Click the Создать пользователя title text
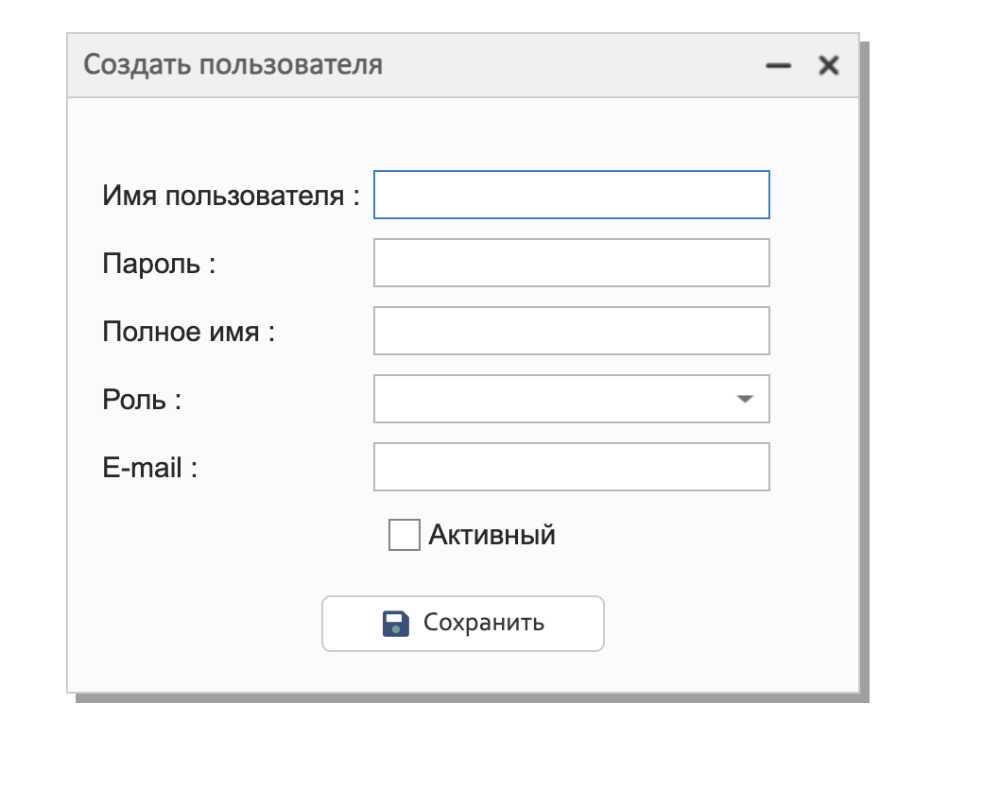 [x=233, y=66]
